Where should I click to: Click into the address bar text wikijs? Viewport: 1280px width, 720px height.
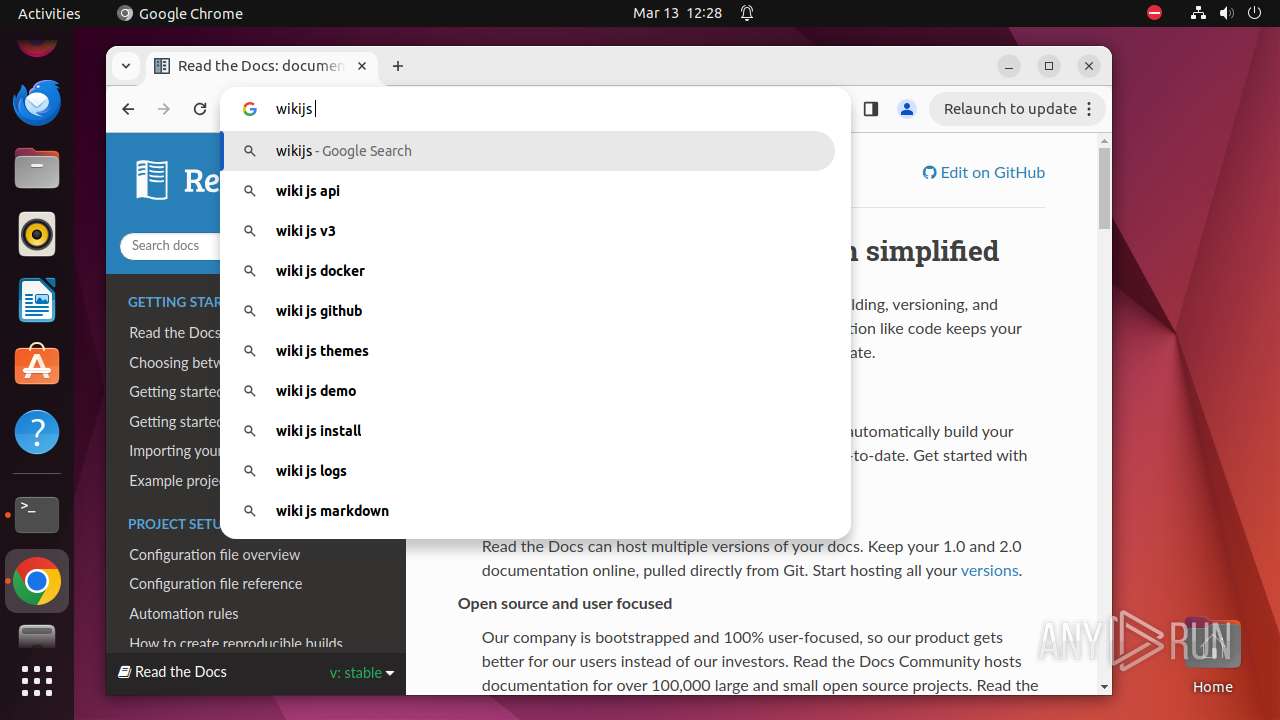(x=294, y=109)
